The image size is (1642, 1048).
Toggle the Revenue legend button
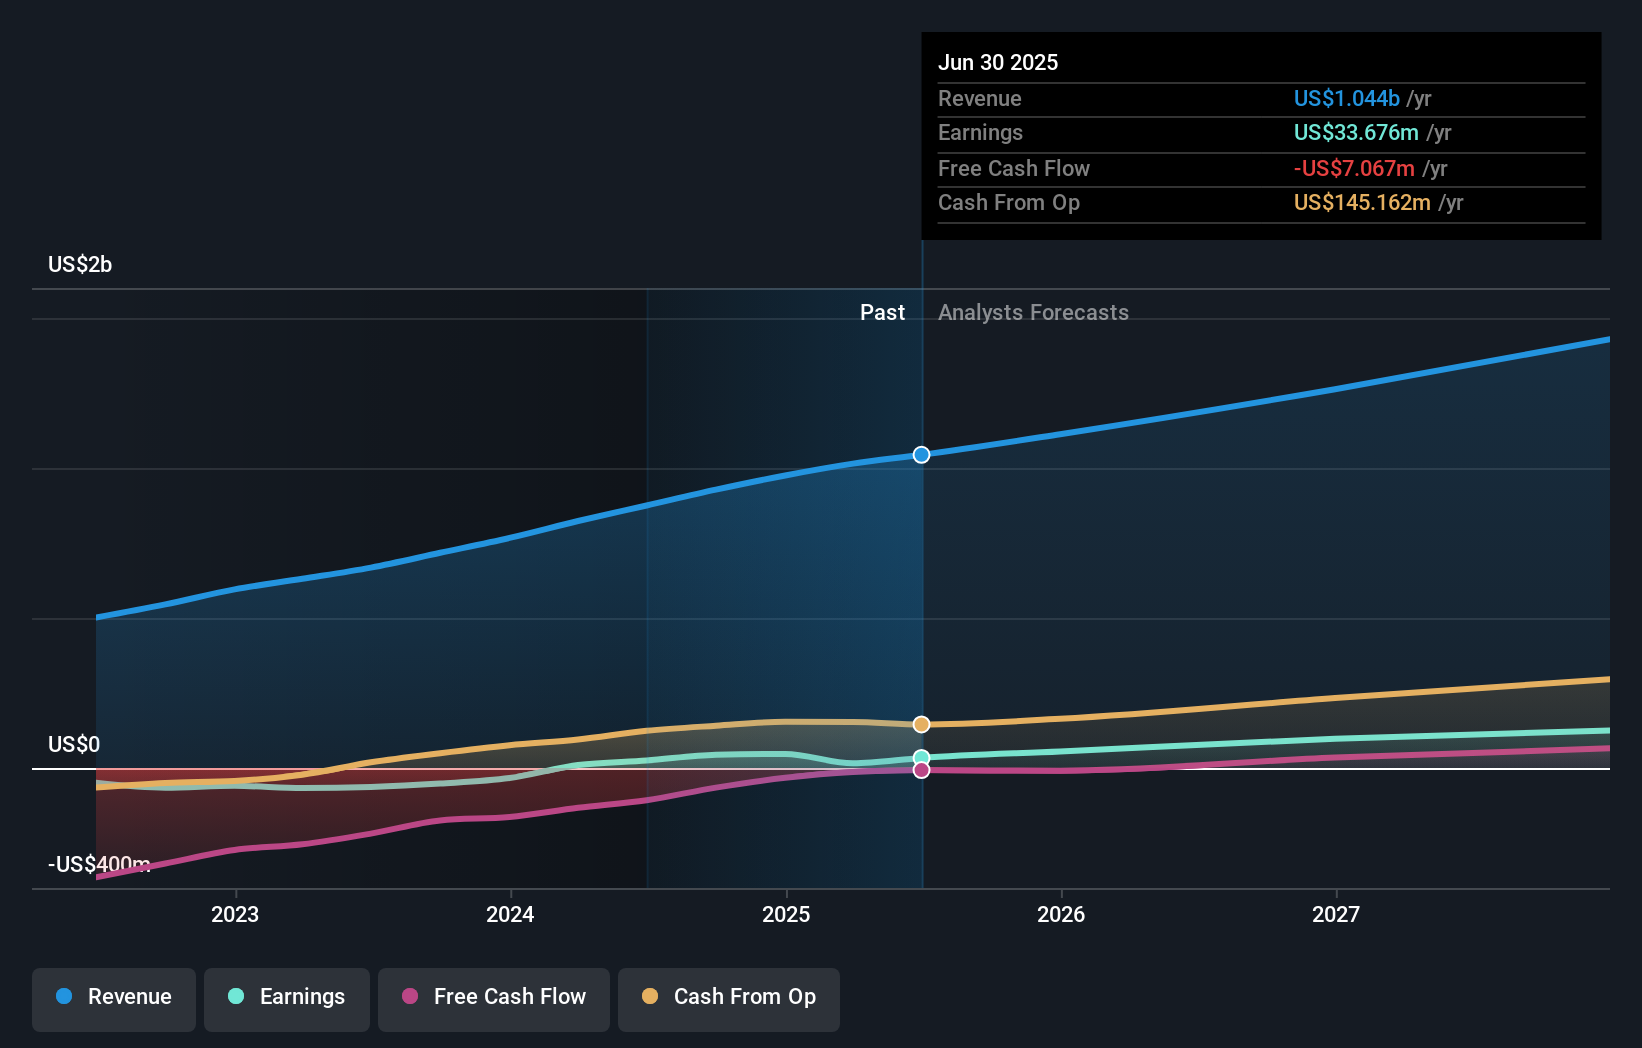[114, 999]
